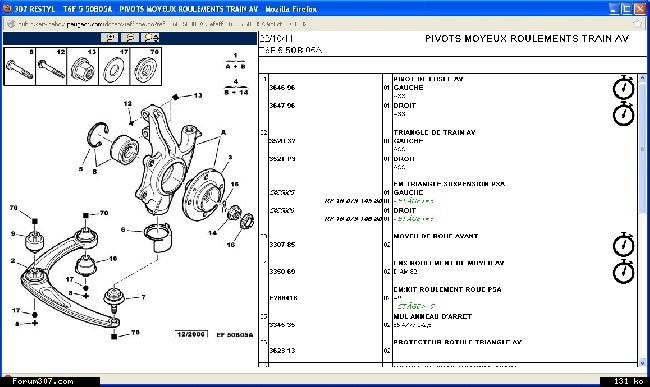The image size is (650, 387).
Task: Click 'EM:KIT ROULEMENT ROUE PSA' entry
Action: [x=447, y=290]
